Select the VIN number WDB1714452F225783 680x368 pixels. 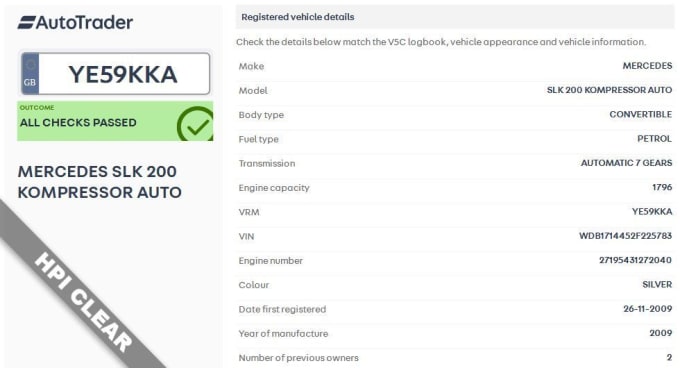625,236
